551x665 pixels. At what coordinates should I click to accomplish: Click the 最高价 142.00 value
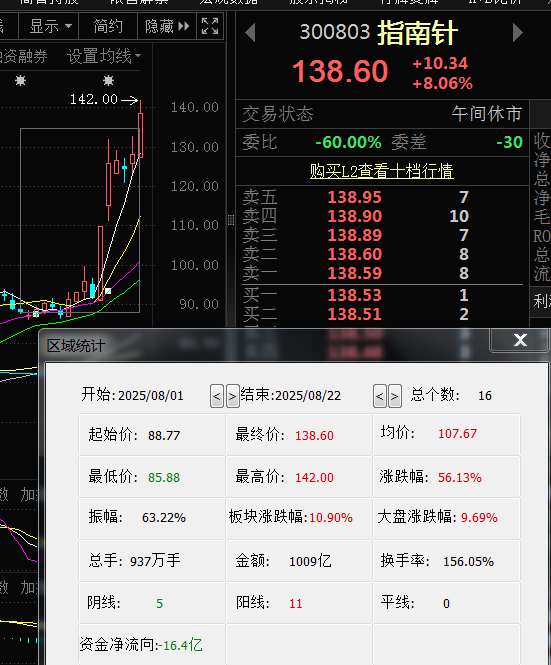(x=314, y=478)
